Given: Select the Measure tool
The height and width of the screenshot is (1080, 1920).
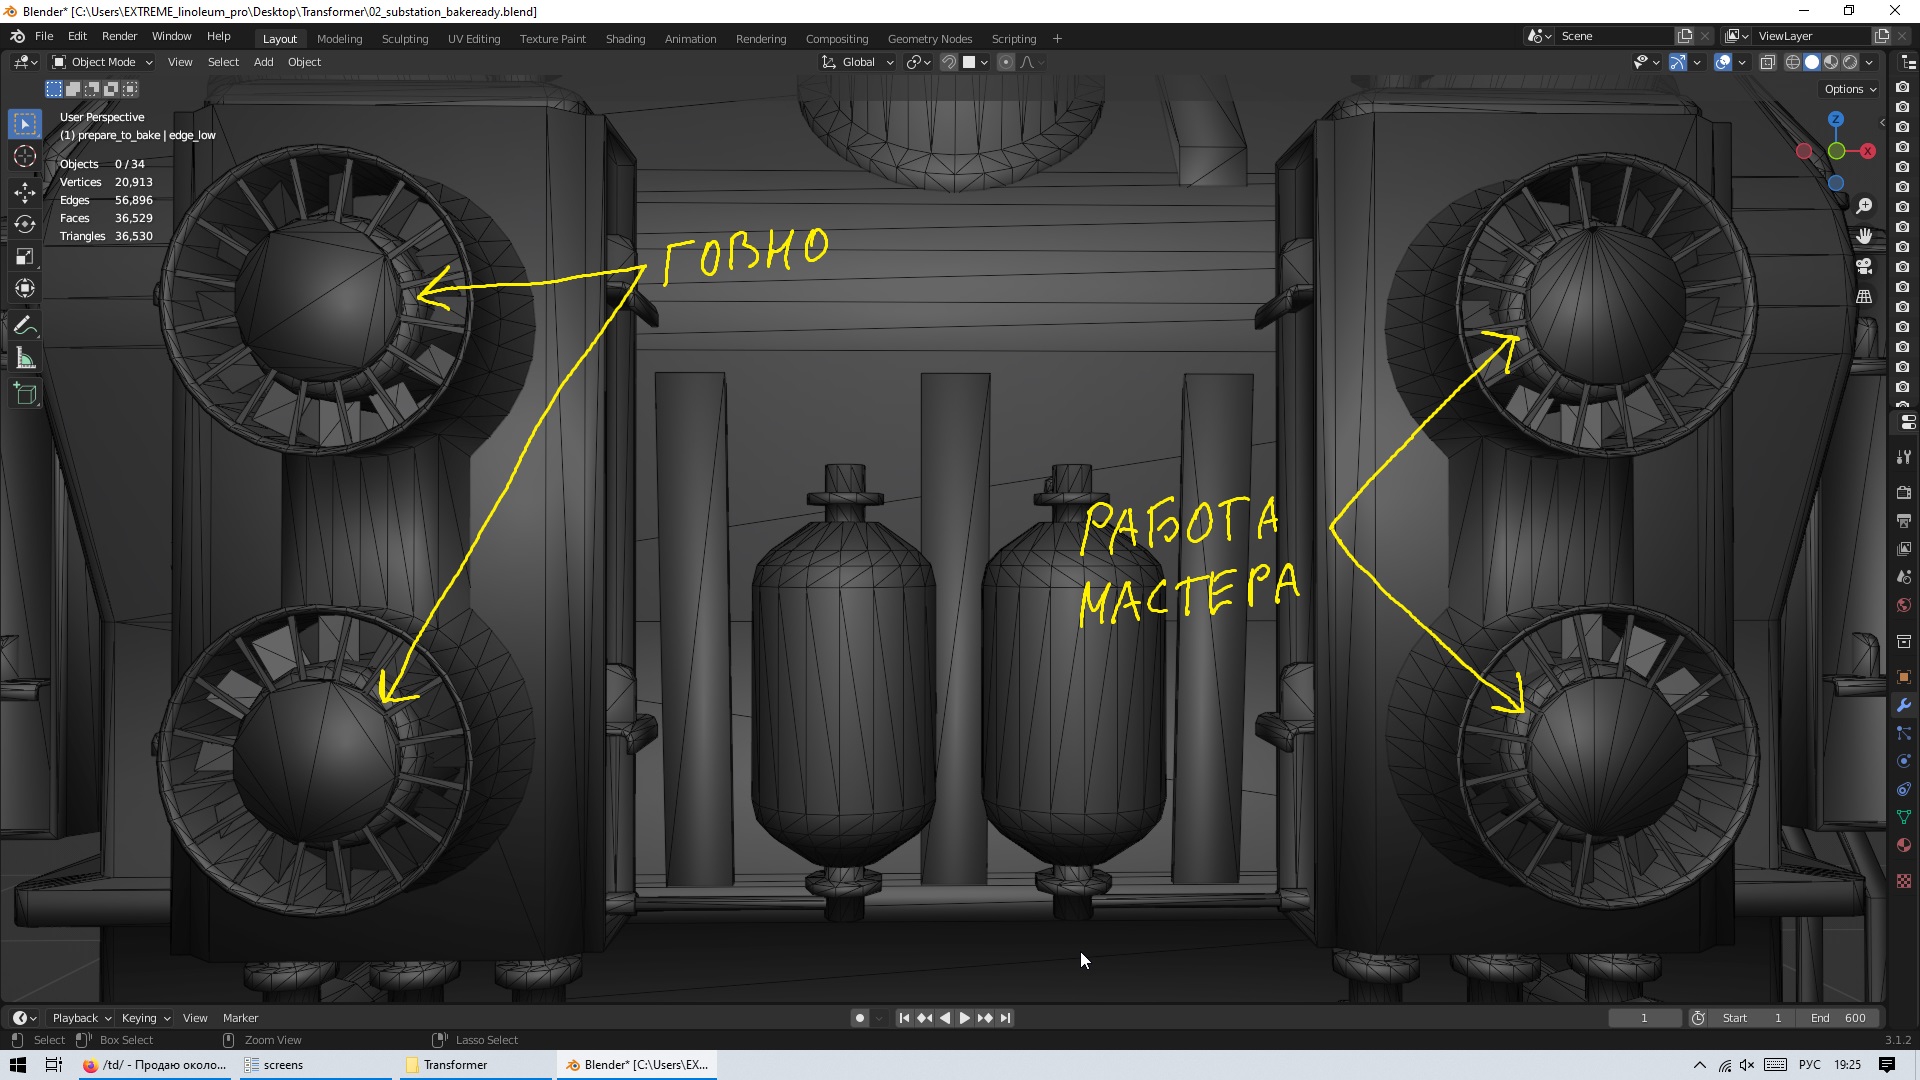Looking at the screenshot, I should click(x=25, y=359).
